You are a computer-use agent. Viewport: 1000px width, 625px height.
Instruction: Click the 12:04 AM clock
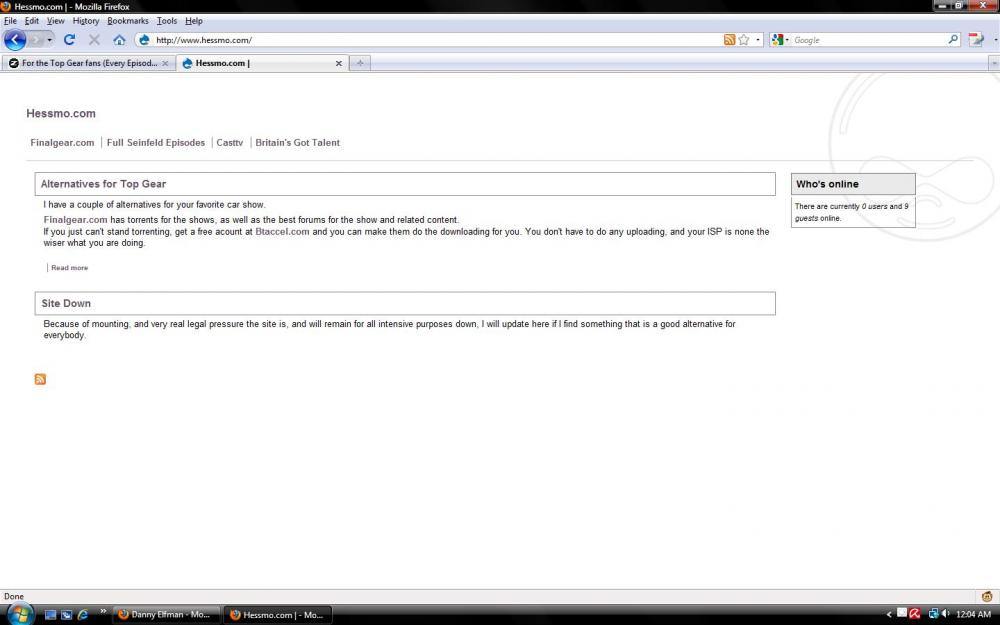click(973, 615)
